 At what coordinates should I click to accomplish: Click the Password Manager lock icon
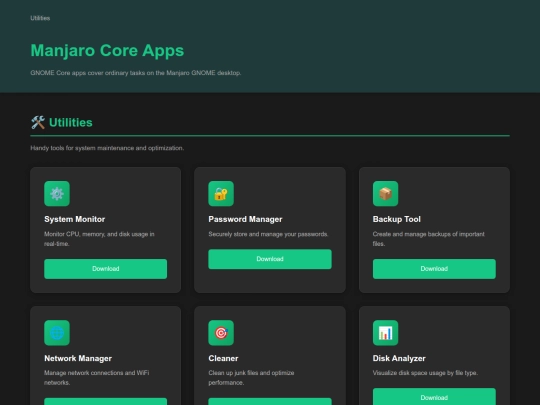tap(221, 194)
